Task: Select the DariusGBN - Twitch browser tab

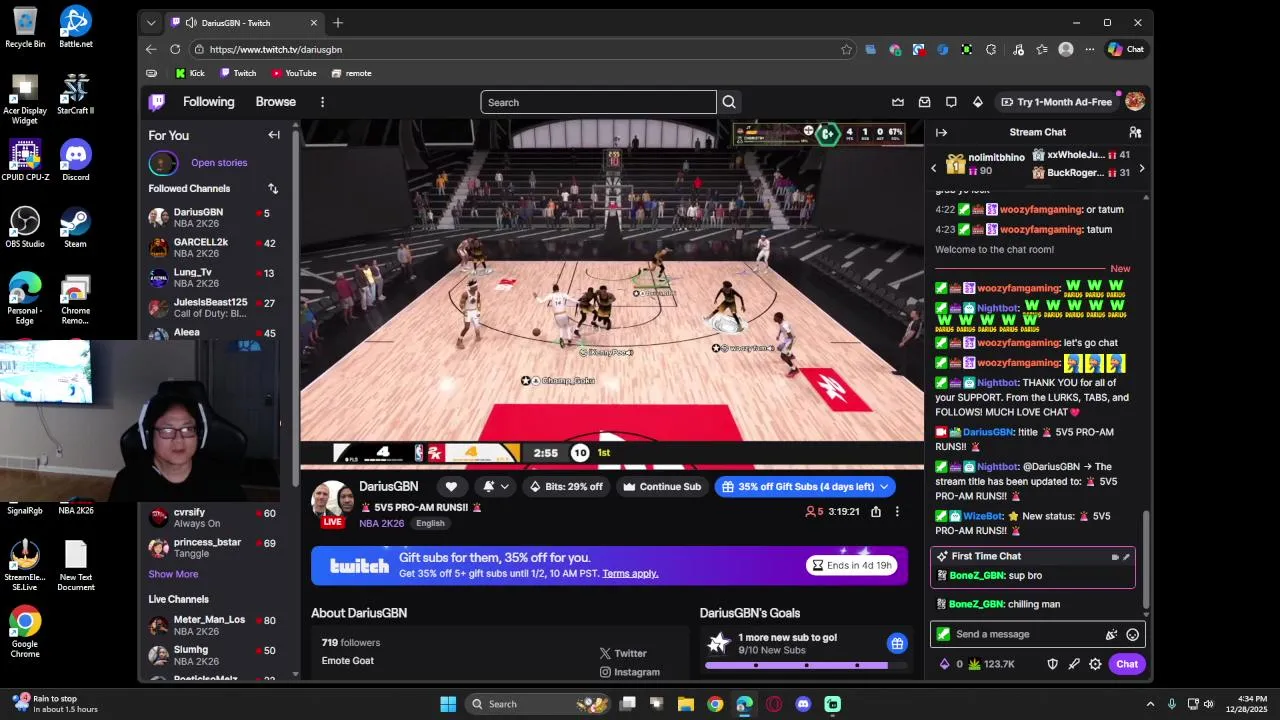Action: pos(245,23)
